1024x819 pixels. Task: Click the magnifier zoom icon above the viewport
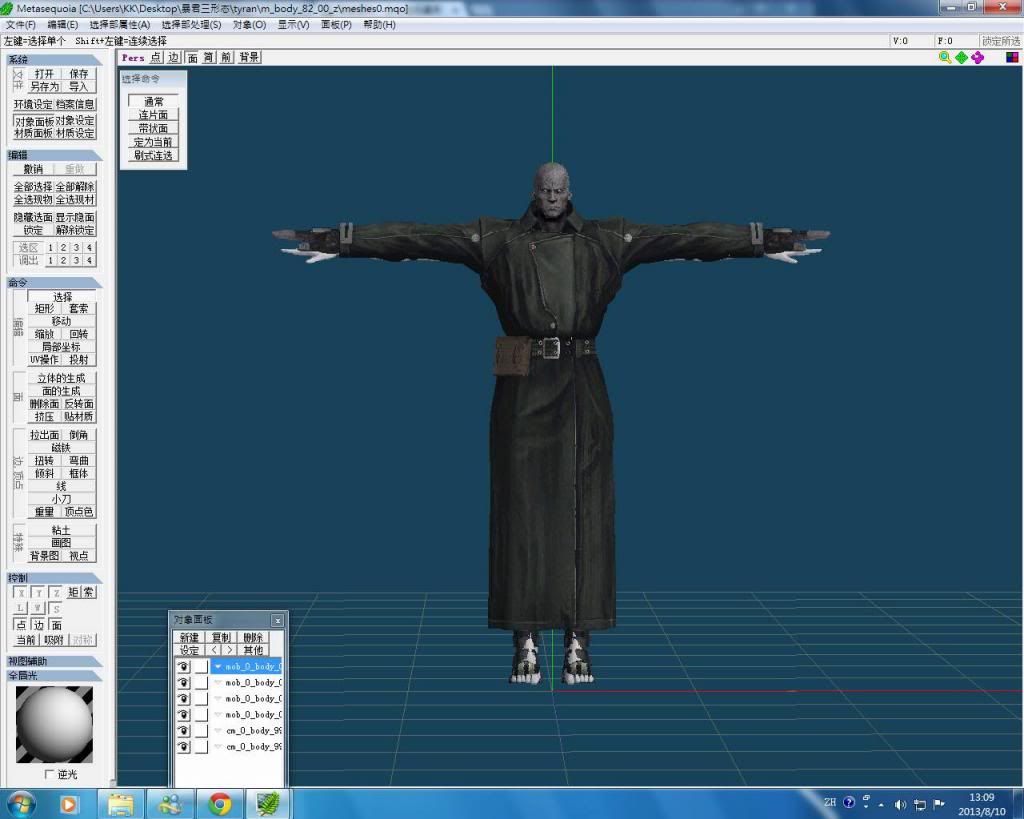pyautogui.click(x=944, y=57)
